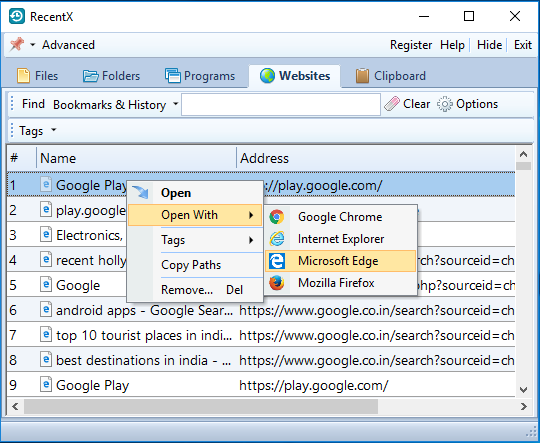540x443 pixels.
Task: Expand the Open With submenu
Action: (x=195, y=215)
